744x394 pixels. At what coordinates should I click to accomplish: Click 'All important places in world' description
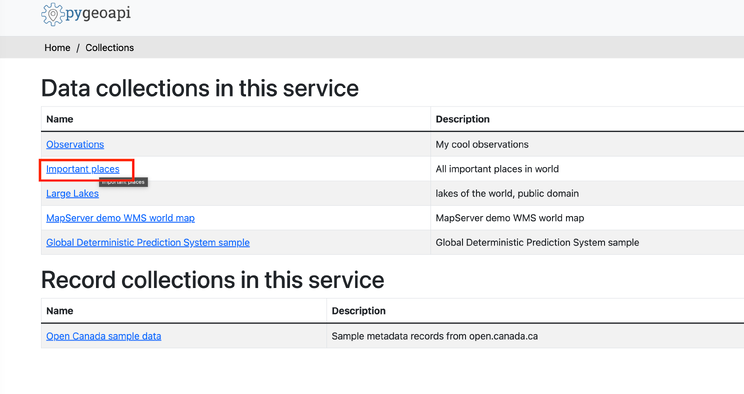pyautogui.click(x=497, y=169)
